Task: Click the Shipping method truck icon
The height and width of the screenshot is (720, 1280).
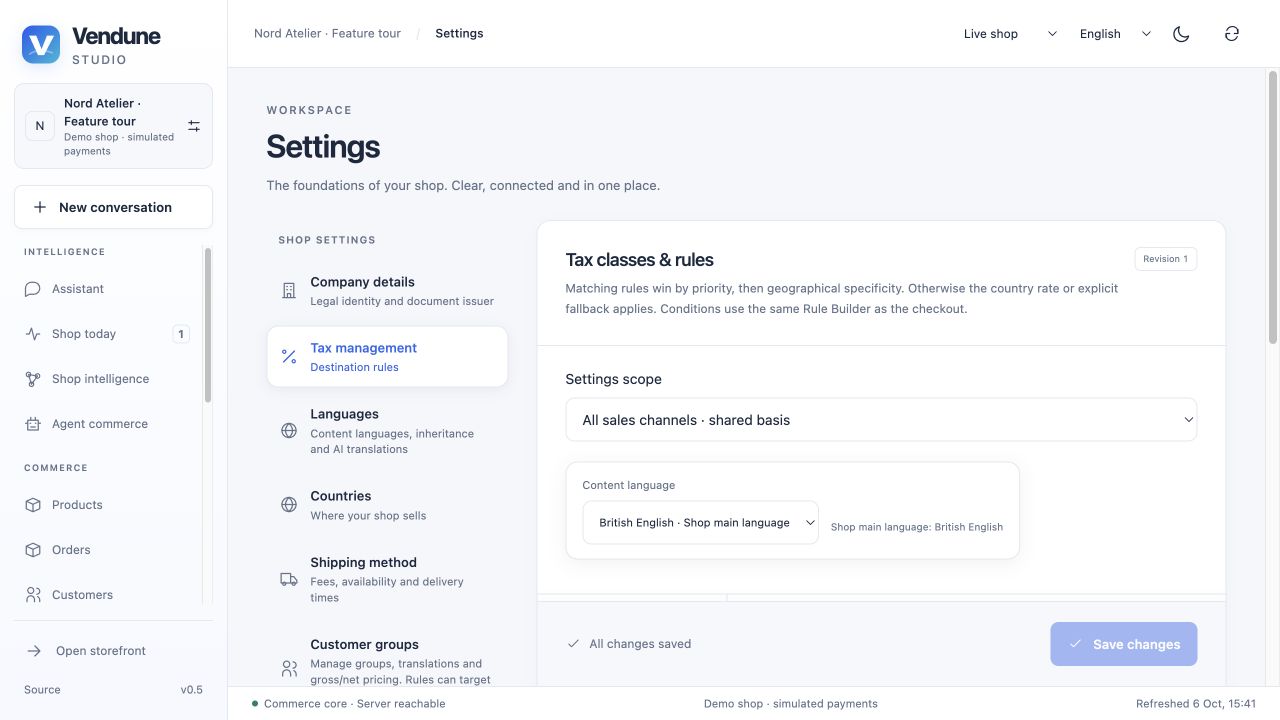Action: click(289, 579)
